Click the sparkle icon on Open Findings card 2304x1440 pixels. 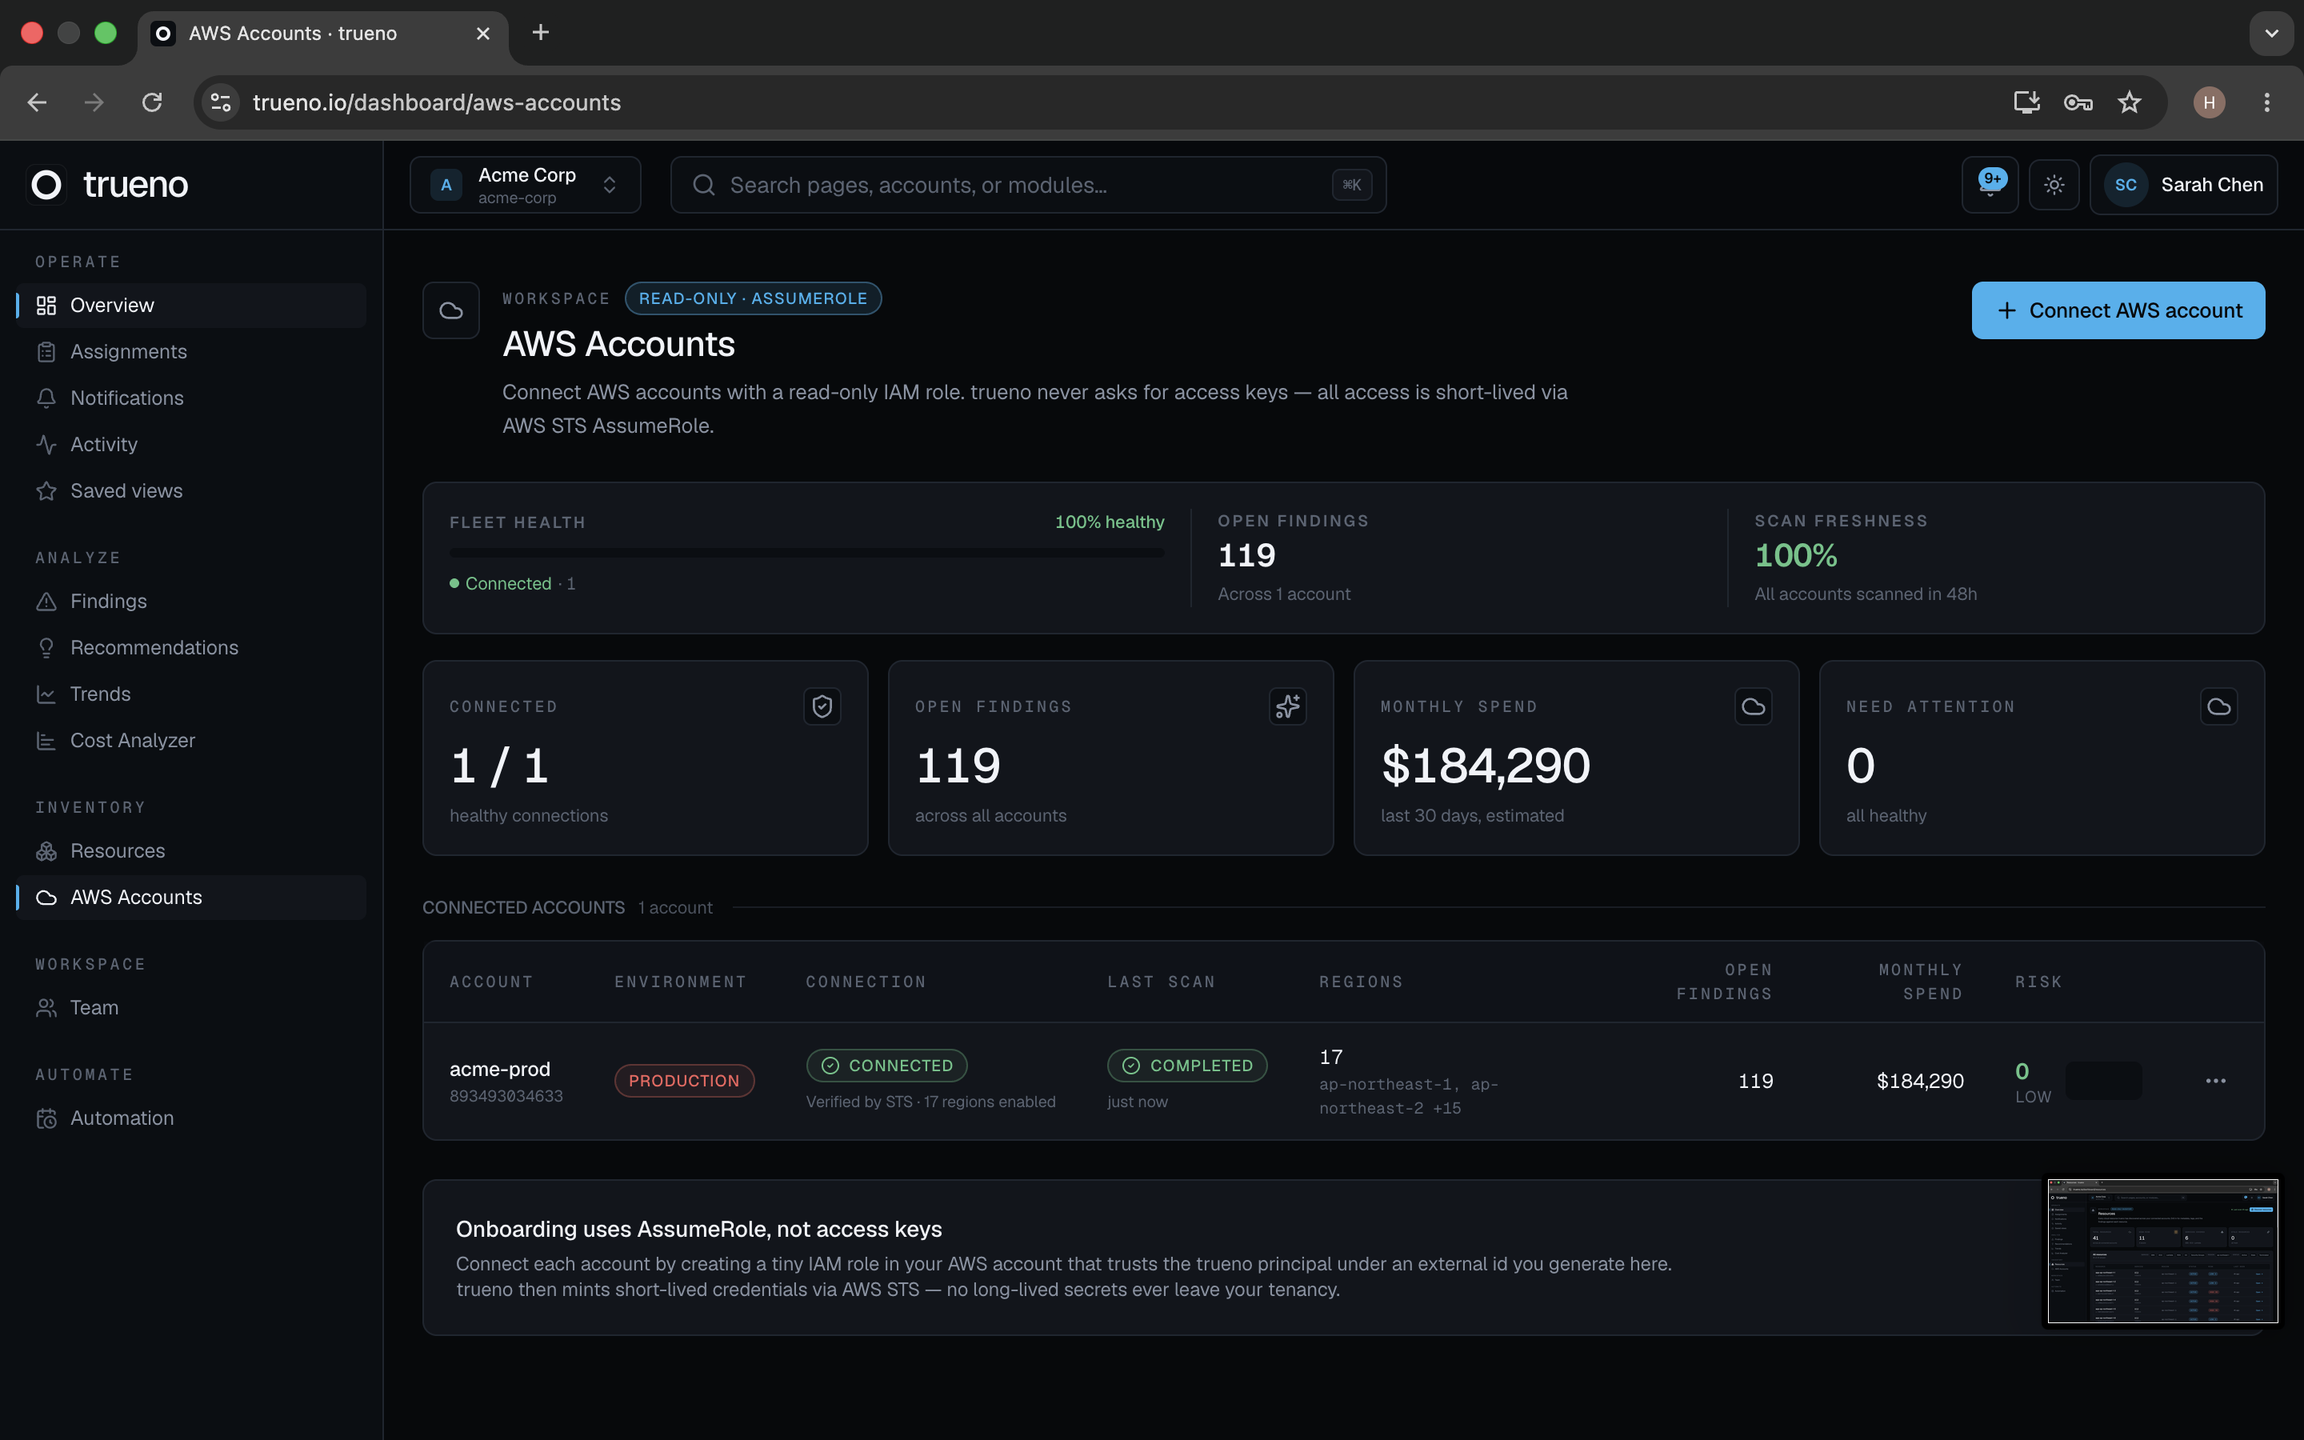point(1288,707)
